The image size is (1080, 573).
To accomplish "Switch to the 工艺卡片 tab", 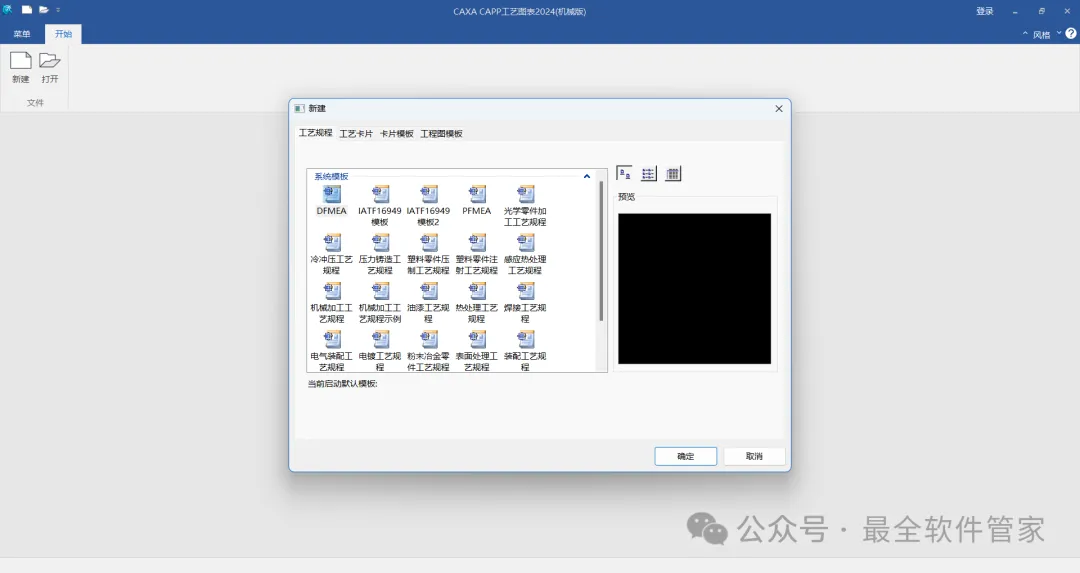I will click(x=356, y=134).
